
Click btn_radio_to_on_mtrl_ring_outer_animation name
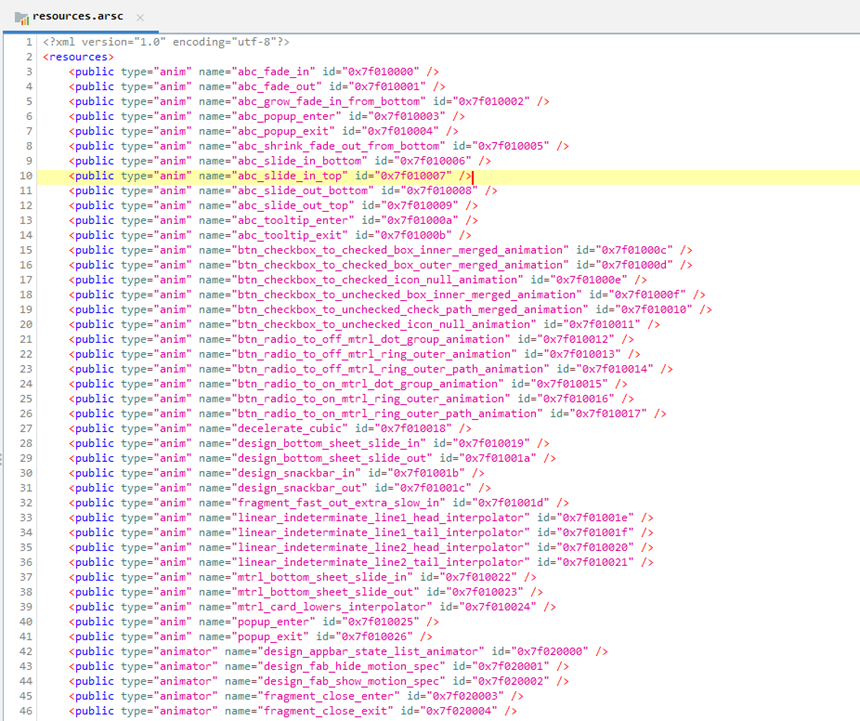pos(371,398)
